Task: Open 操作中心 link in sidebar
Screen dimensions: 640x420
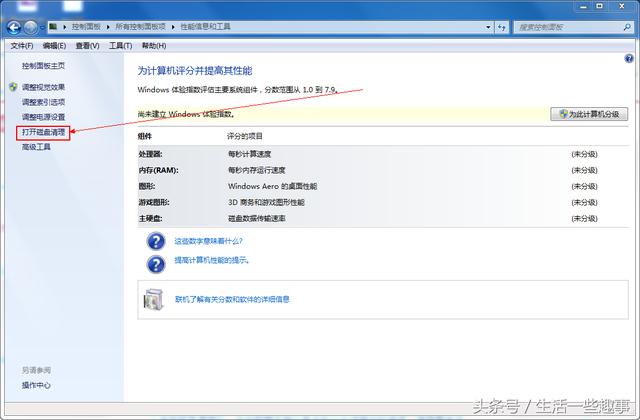Action: click(36, 385)
